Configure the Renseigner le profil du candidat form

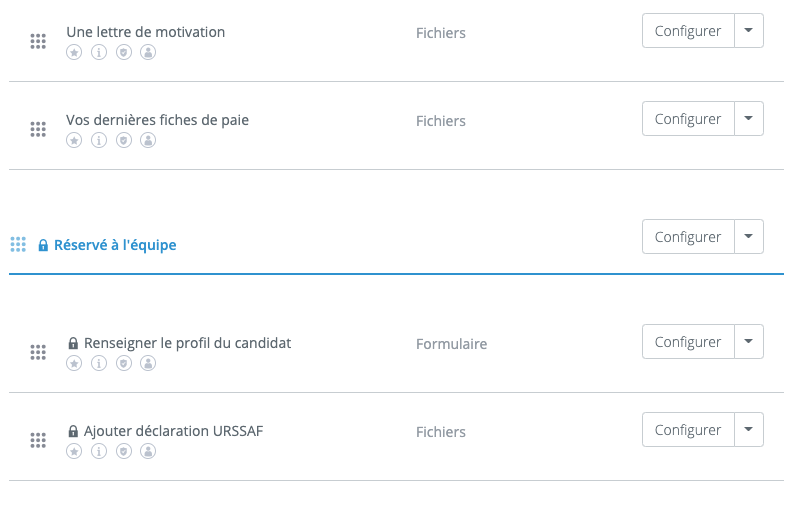click(688, 342)
